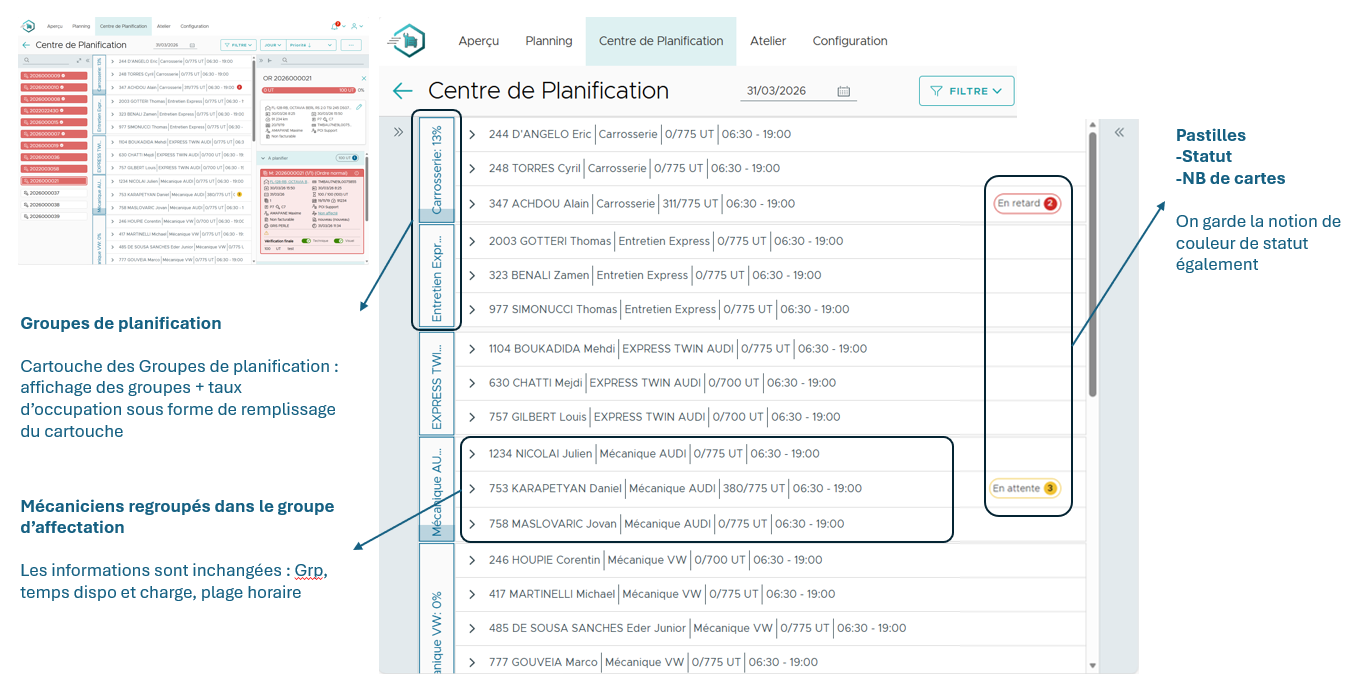Expand the large 347 ACHDOU Alain row
The image size is (1360, 697).
coord(472,204)
